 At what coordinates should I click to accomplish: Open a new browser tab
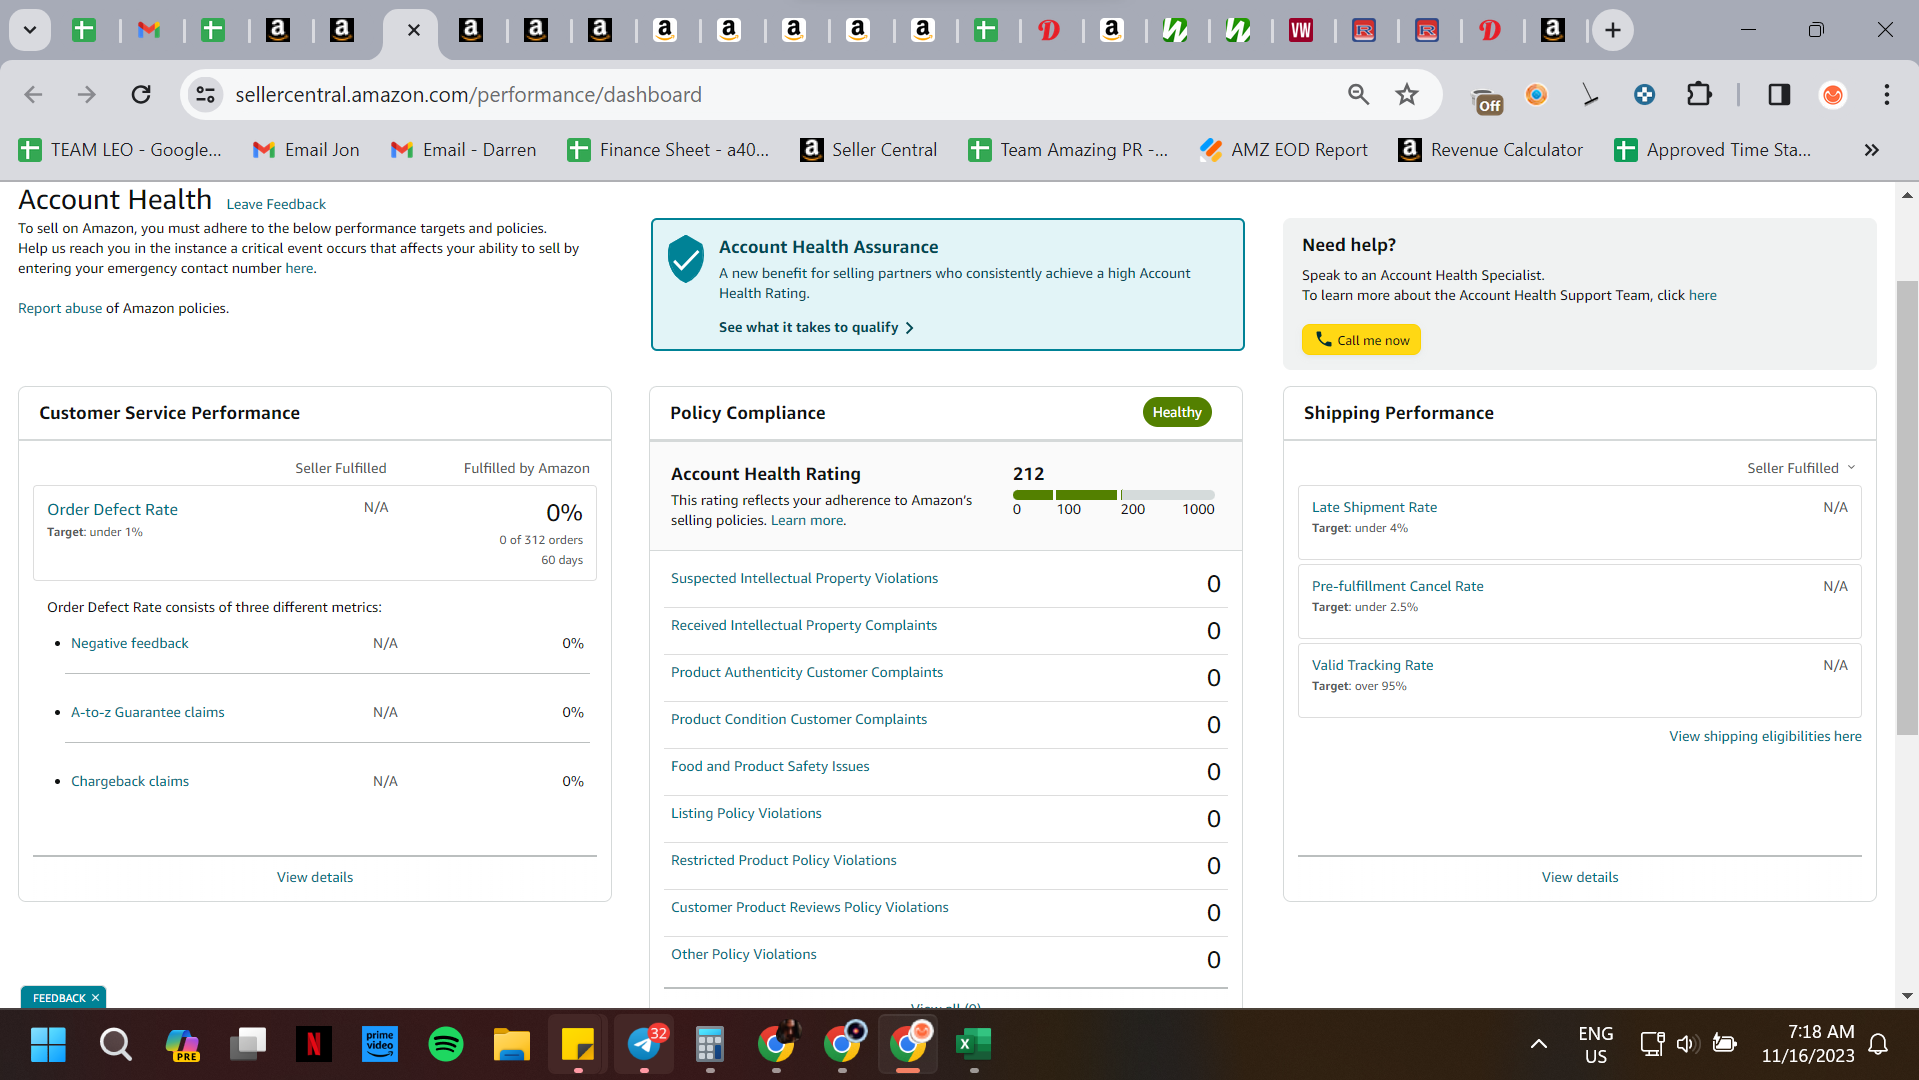pyautogui.click(x=1613, y=30)
